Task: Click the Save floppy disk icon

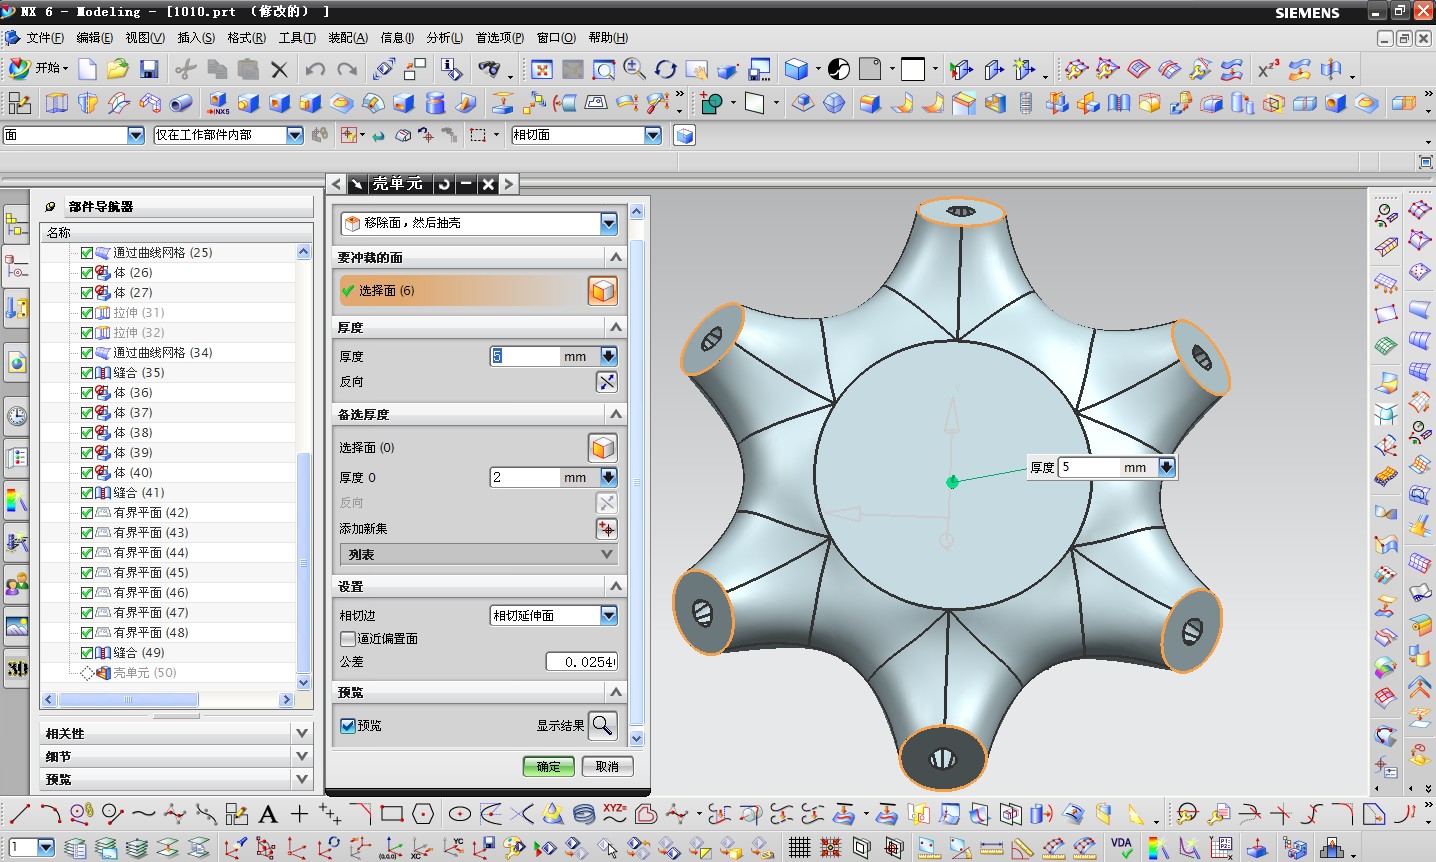Action: click(149, 69)
